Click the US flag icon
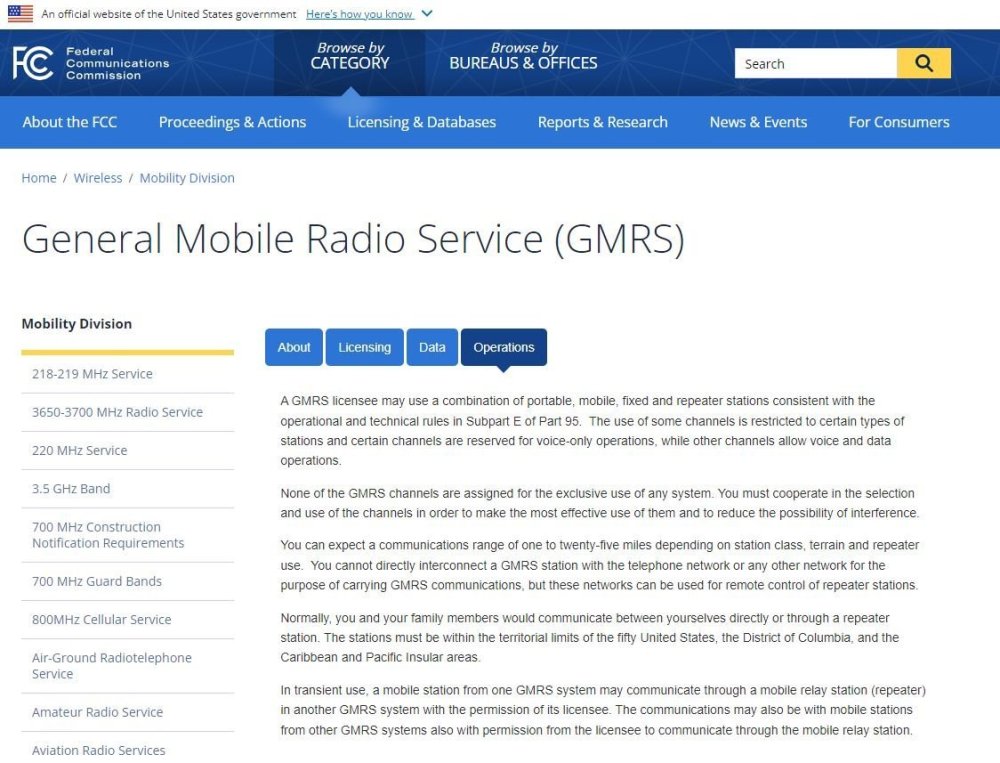 [x=20, y=14]
